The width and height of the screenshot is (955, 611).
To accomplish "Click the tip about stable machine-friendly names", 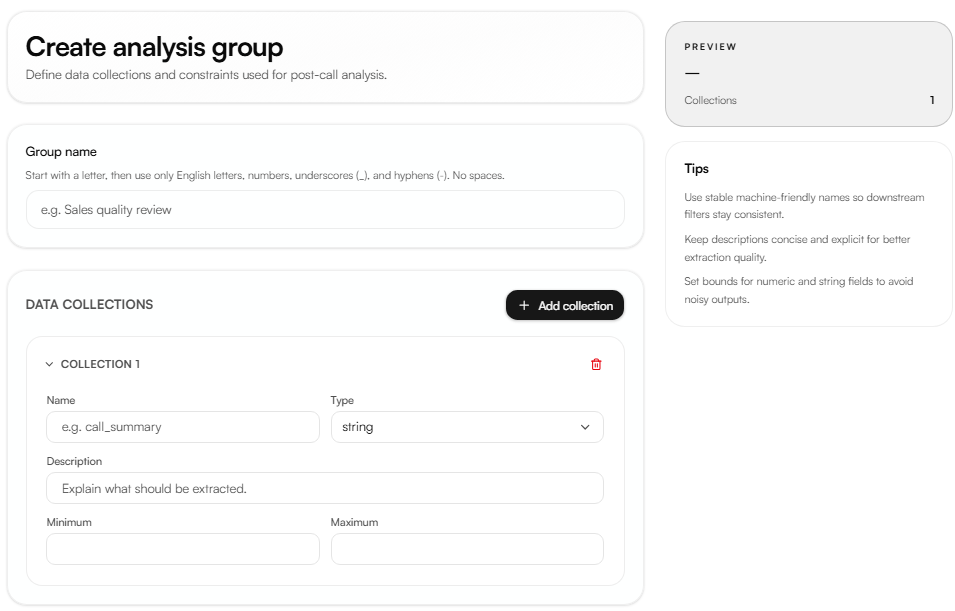I will (804, 206).
